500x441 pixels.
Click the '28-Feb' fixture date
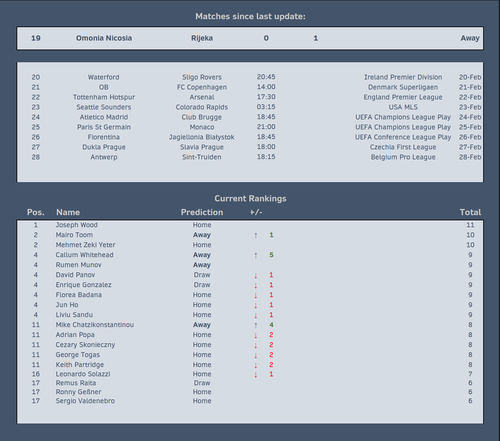coord(470,157)
